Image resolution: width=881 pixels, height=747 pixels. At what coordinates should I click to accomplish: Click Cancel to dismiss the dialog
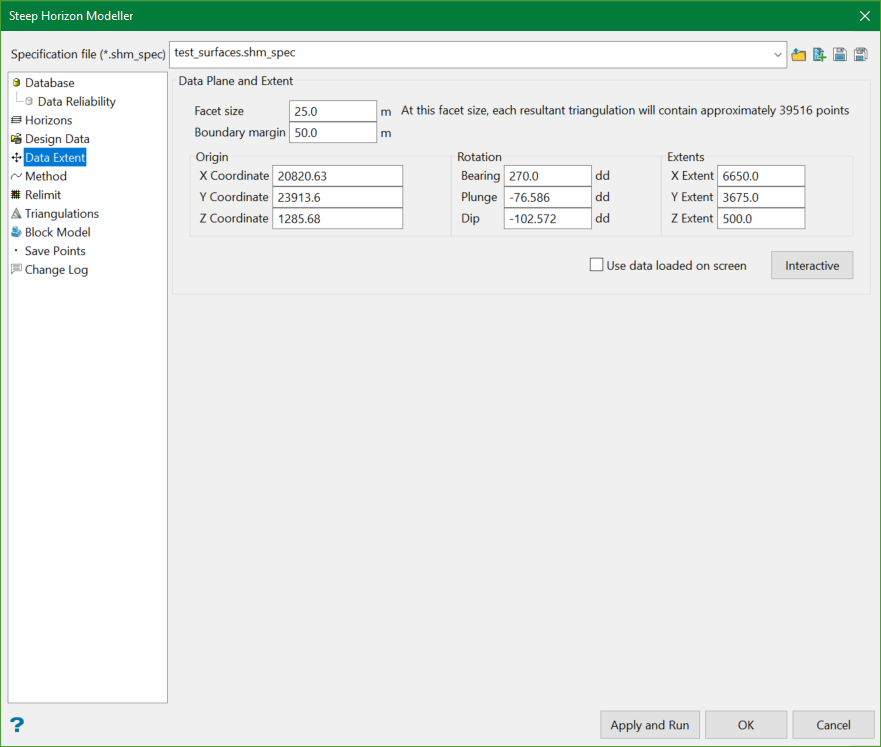[833, 725]
